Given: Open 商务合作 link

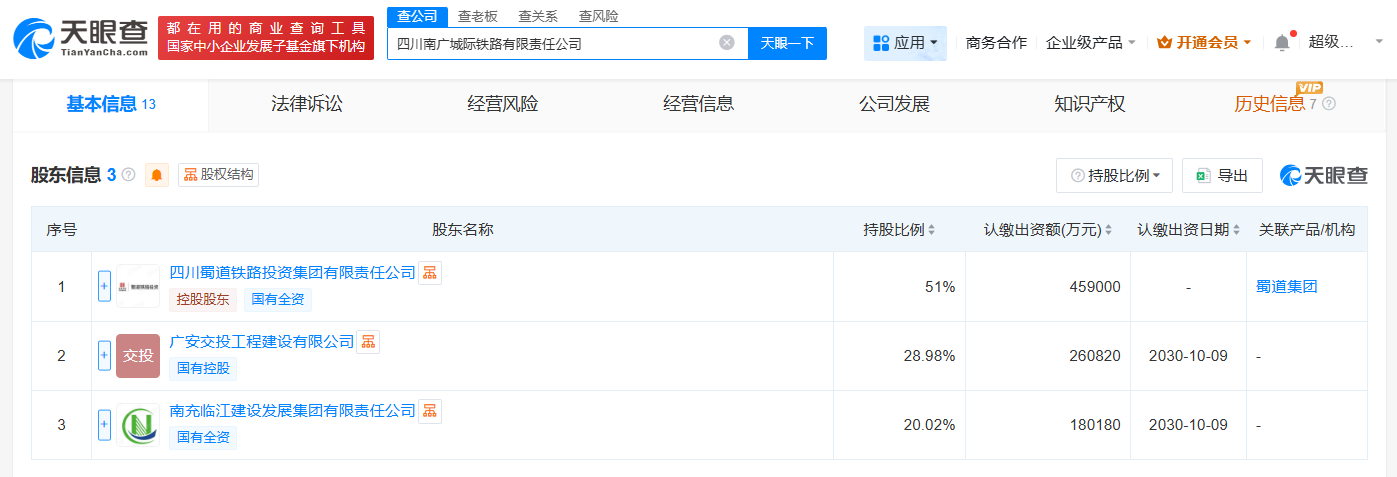Looking at the screenshot, I should [996, 43].
